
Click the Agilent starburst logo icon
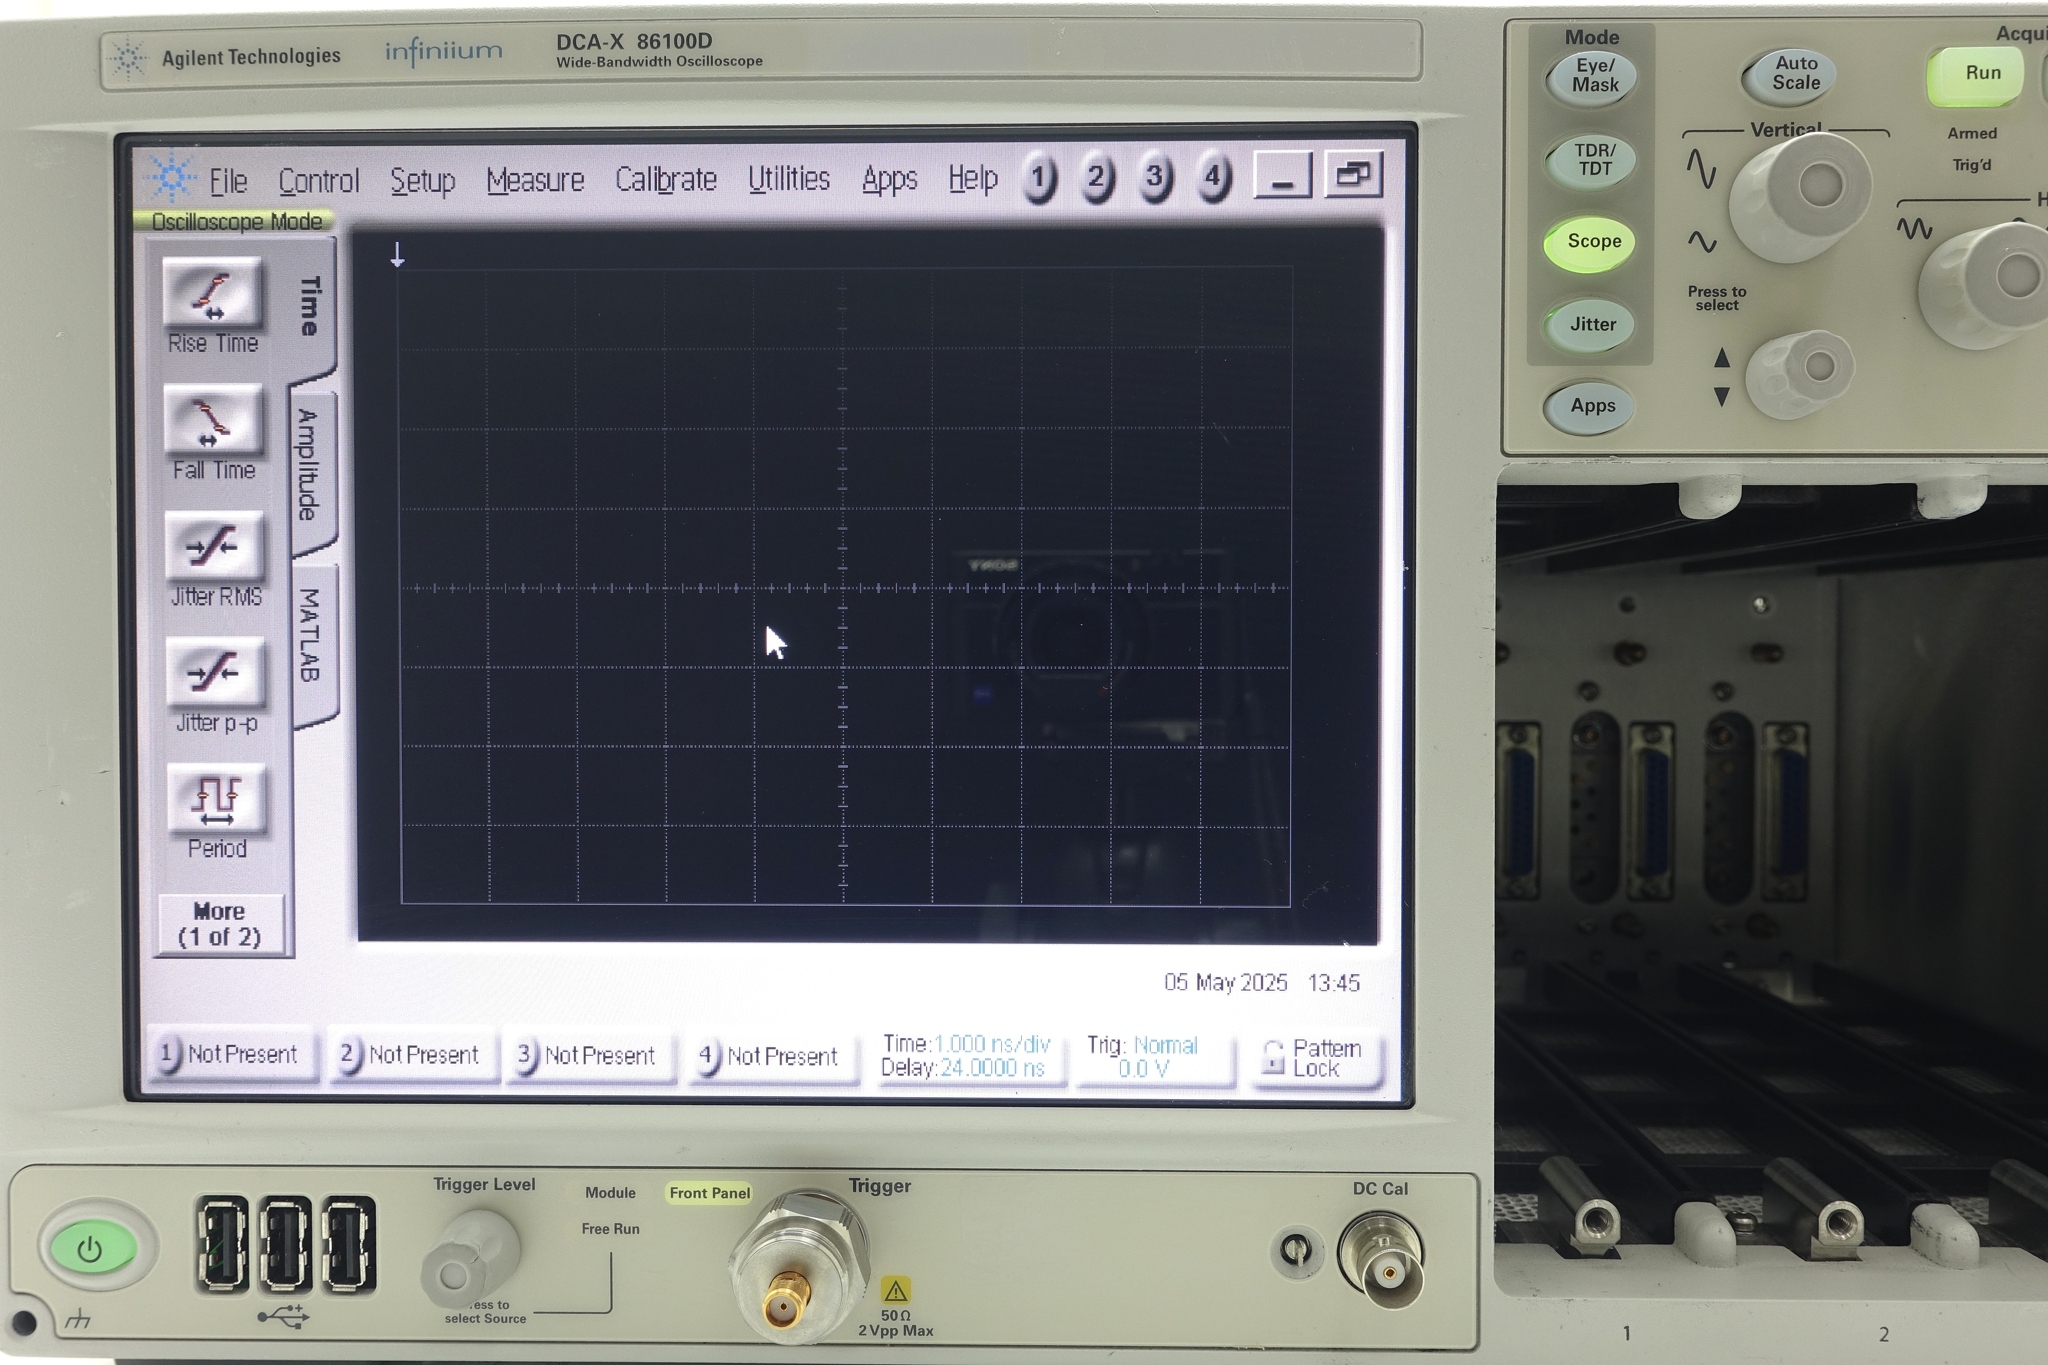[x=171, y=178]
